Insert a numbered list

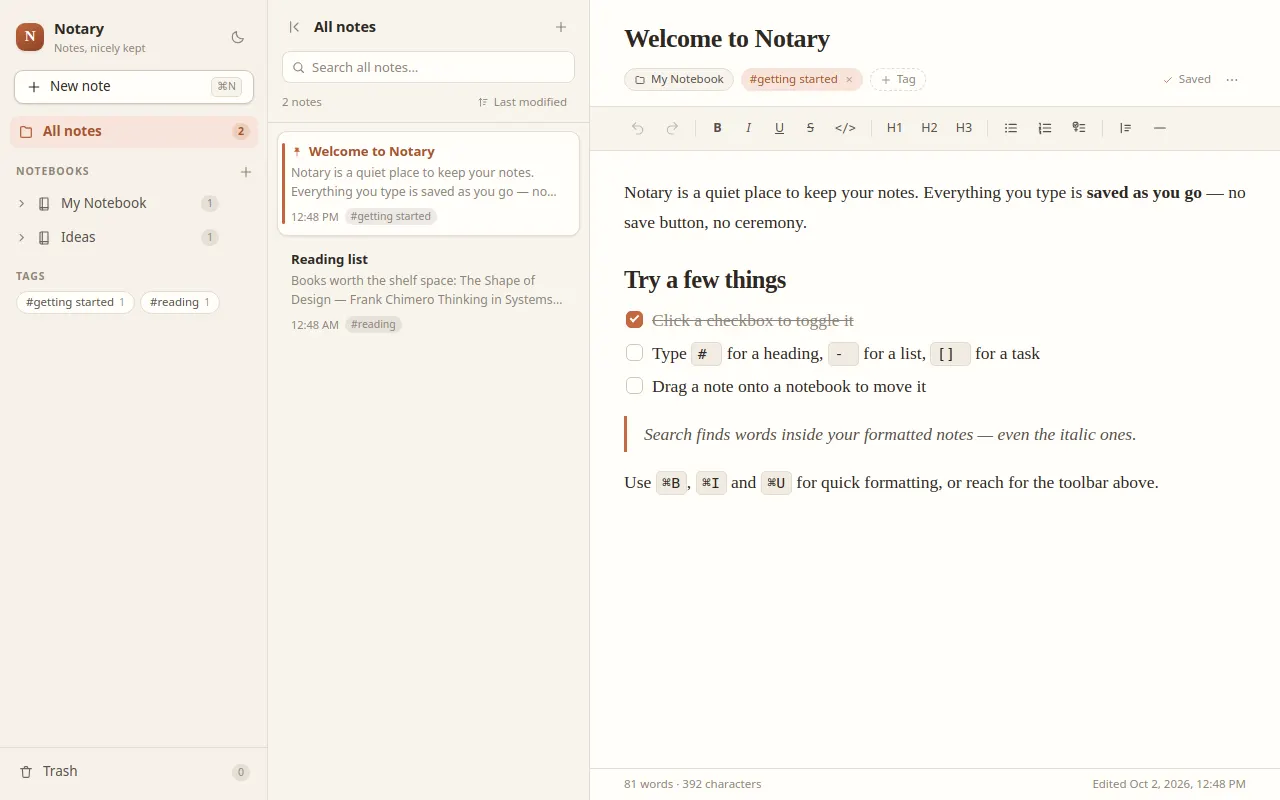point(1045,128)
